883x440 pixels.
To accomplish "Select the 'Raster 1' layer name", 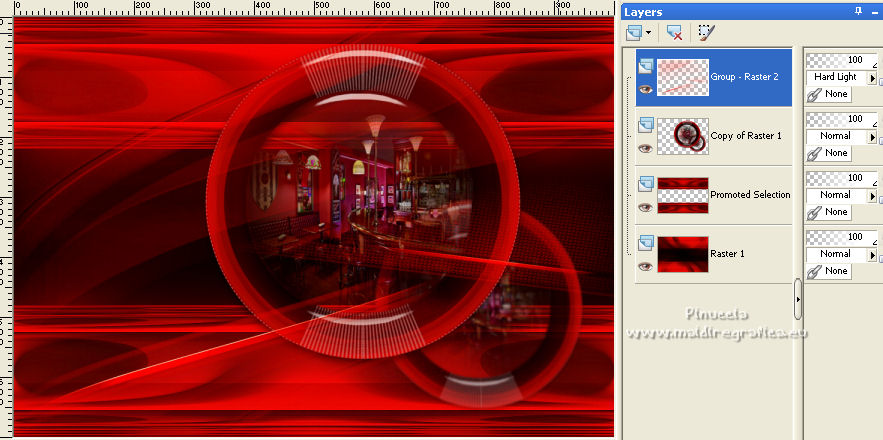I will coord(728,254).
